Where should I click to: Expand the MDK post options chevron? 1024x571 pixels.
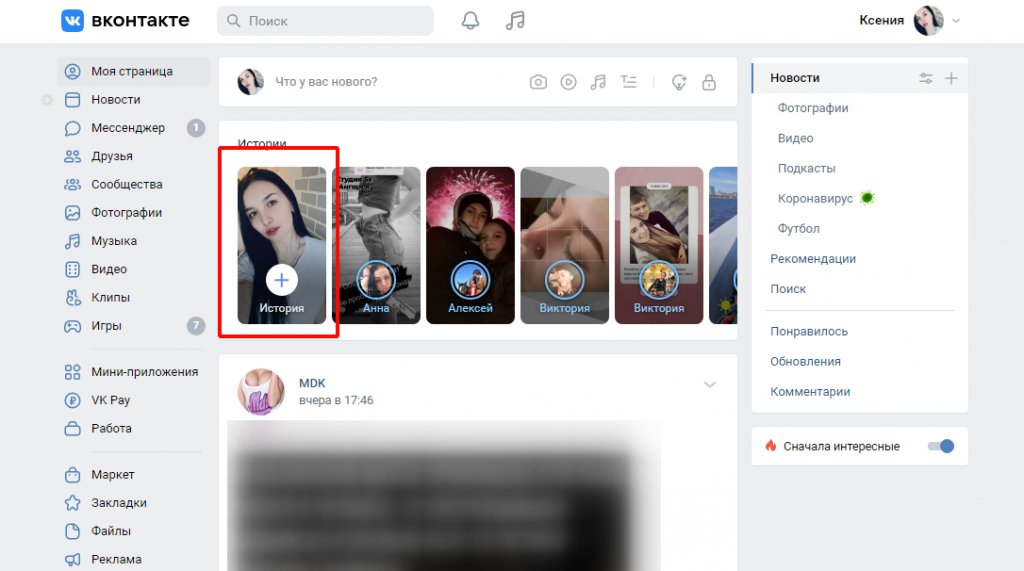pos(710,385)
